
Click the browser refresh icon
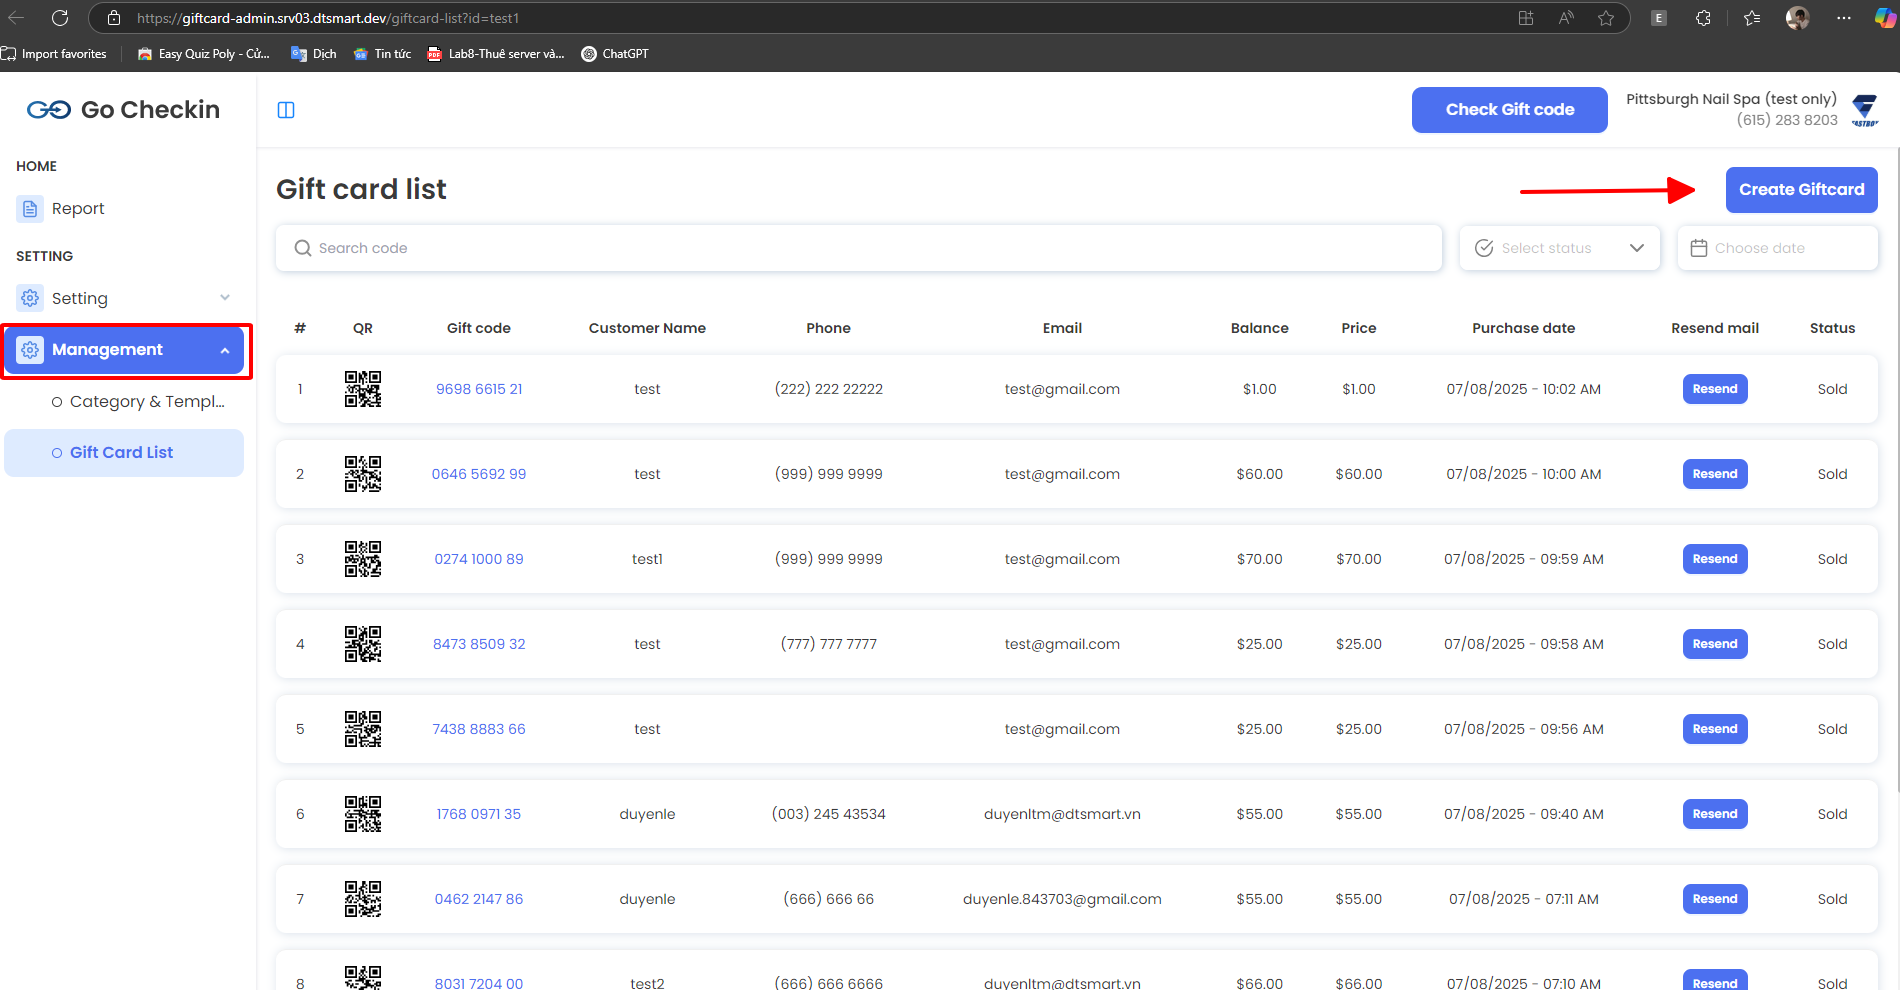[x=60, y=18]
